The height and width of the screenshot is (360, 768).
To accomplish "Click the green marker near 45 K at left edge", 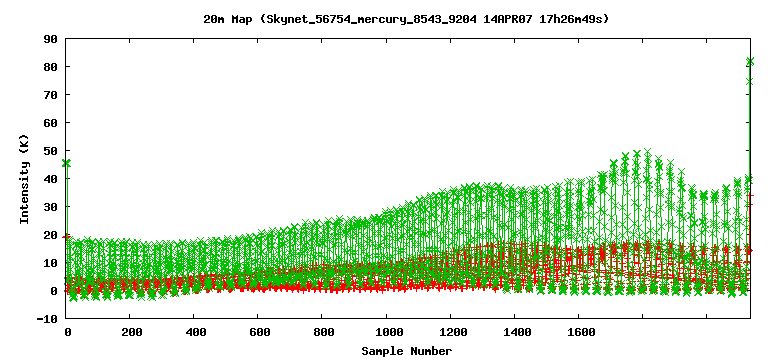I will [x=67, y=163].
